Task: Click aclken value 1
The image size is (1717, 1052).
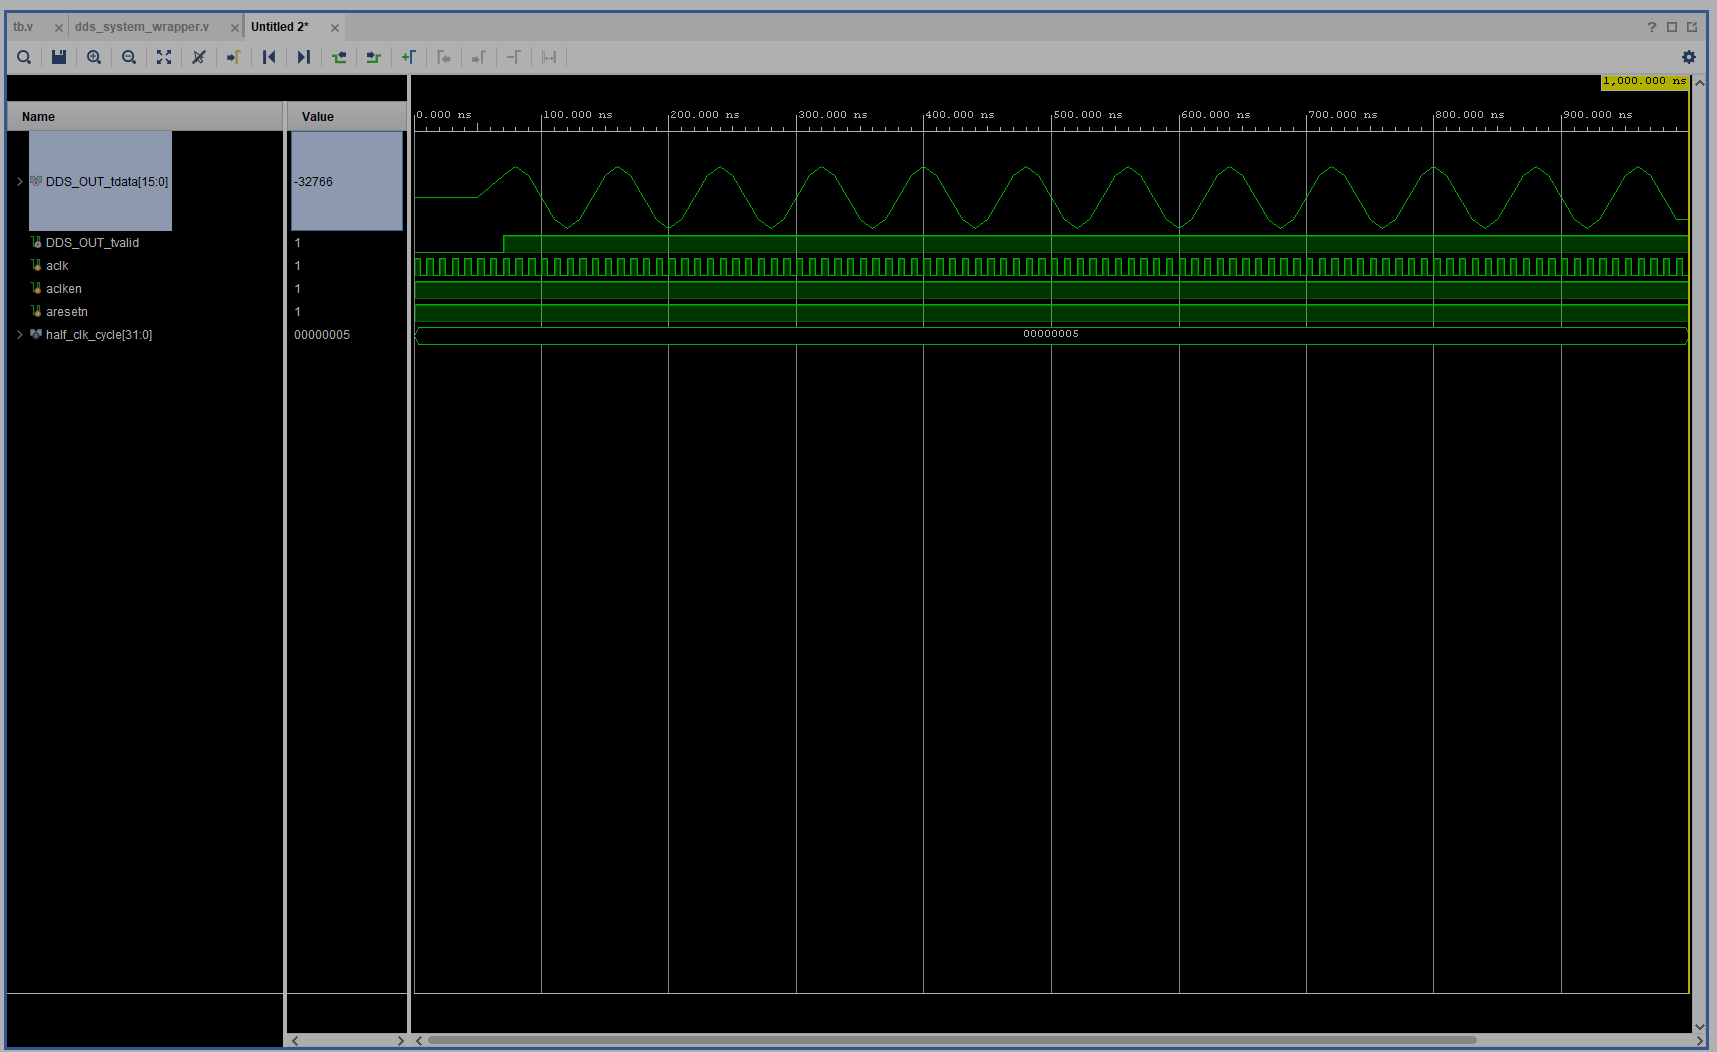Action: (x=297, y=289)
